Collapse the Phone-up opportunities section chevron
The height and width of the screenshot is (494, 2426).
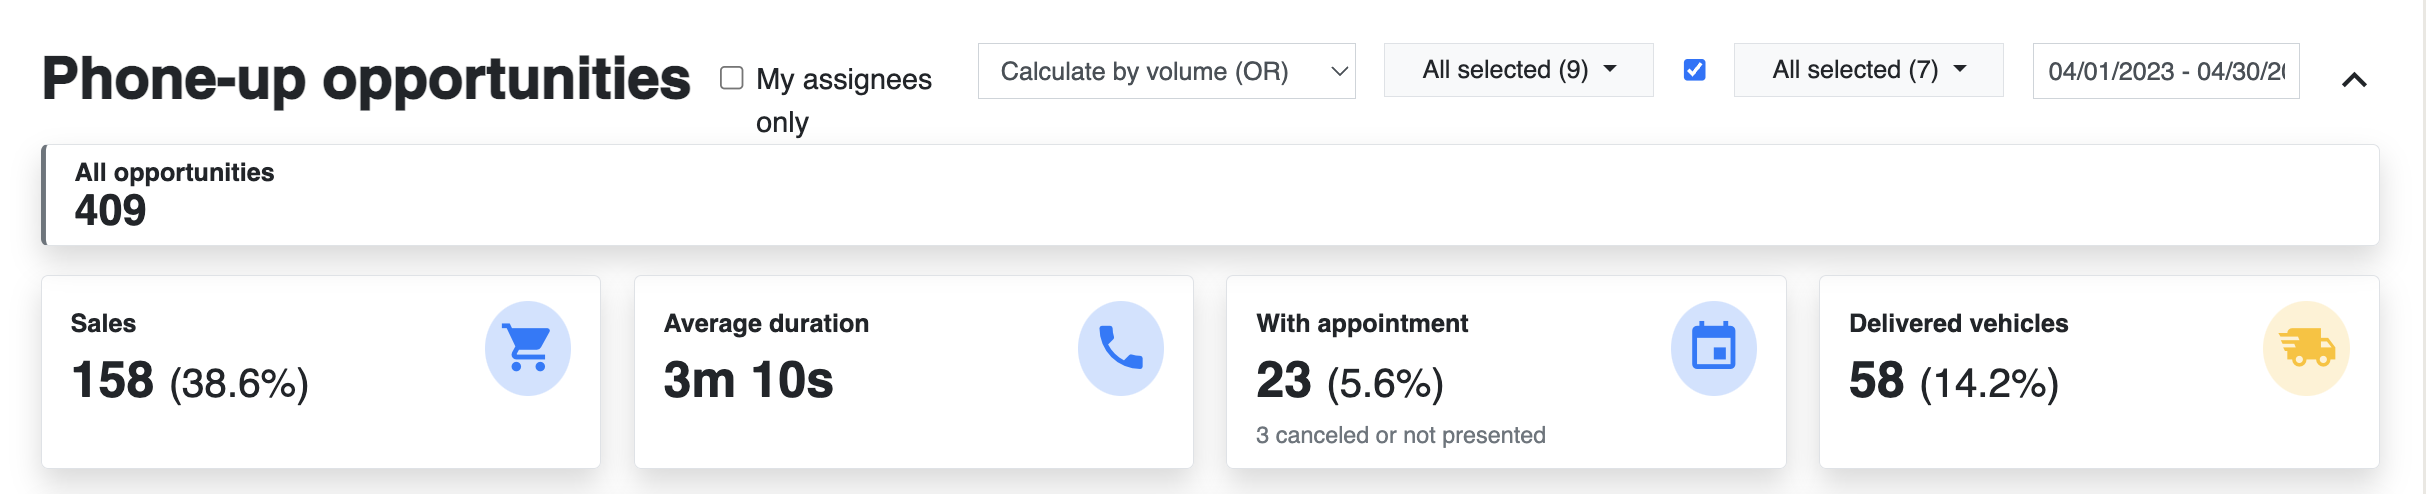click(2355, 80)
